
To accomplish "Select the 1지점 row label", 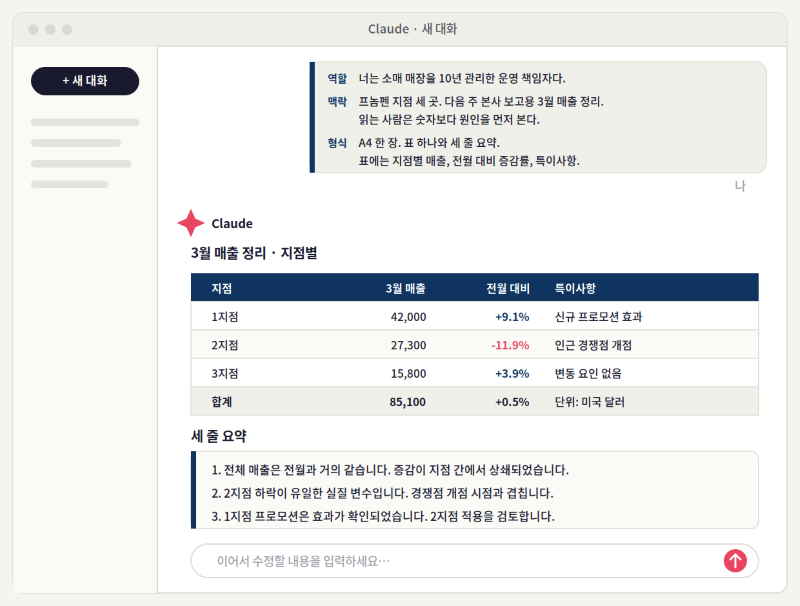I will point(225,317).
